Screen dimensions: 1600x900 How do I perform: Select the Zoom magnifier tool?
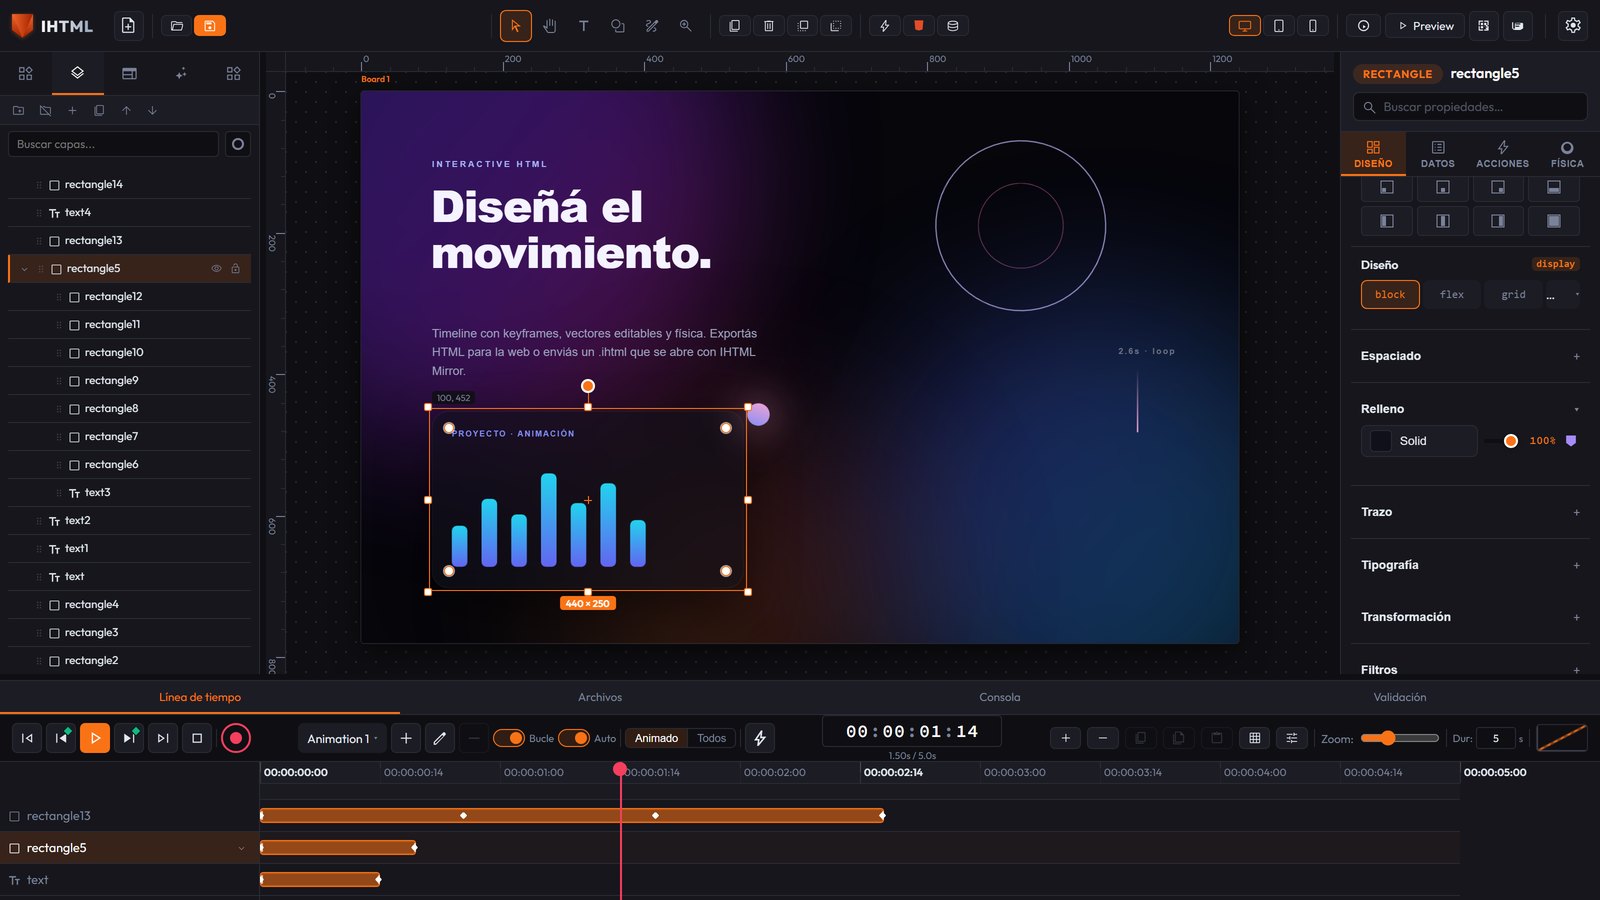click(686, 26)
